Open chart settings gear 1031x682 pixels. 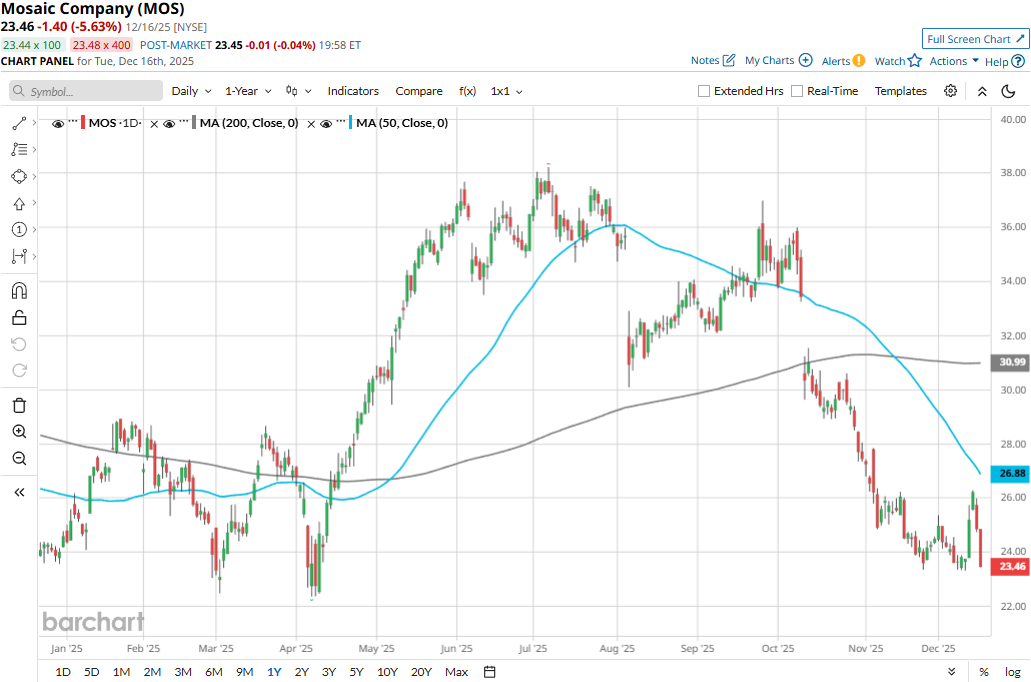point(950,91)
